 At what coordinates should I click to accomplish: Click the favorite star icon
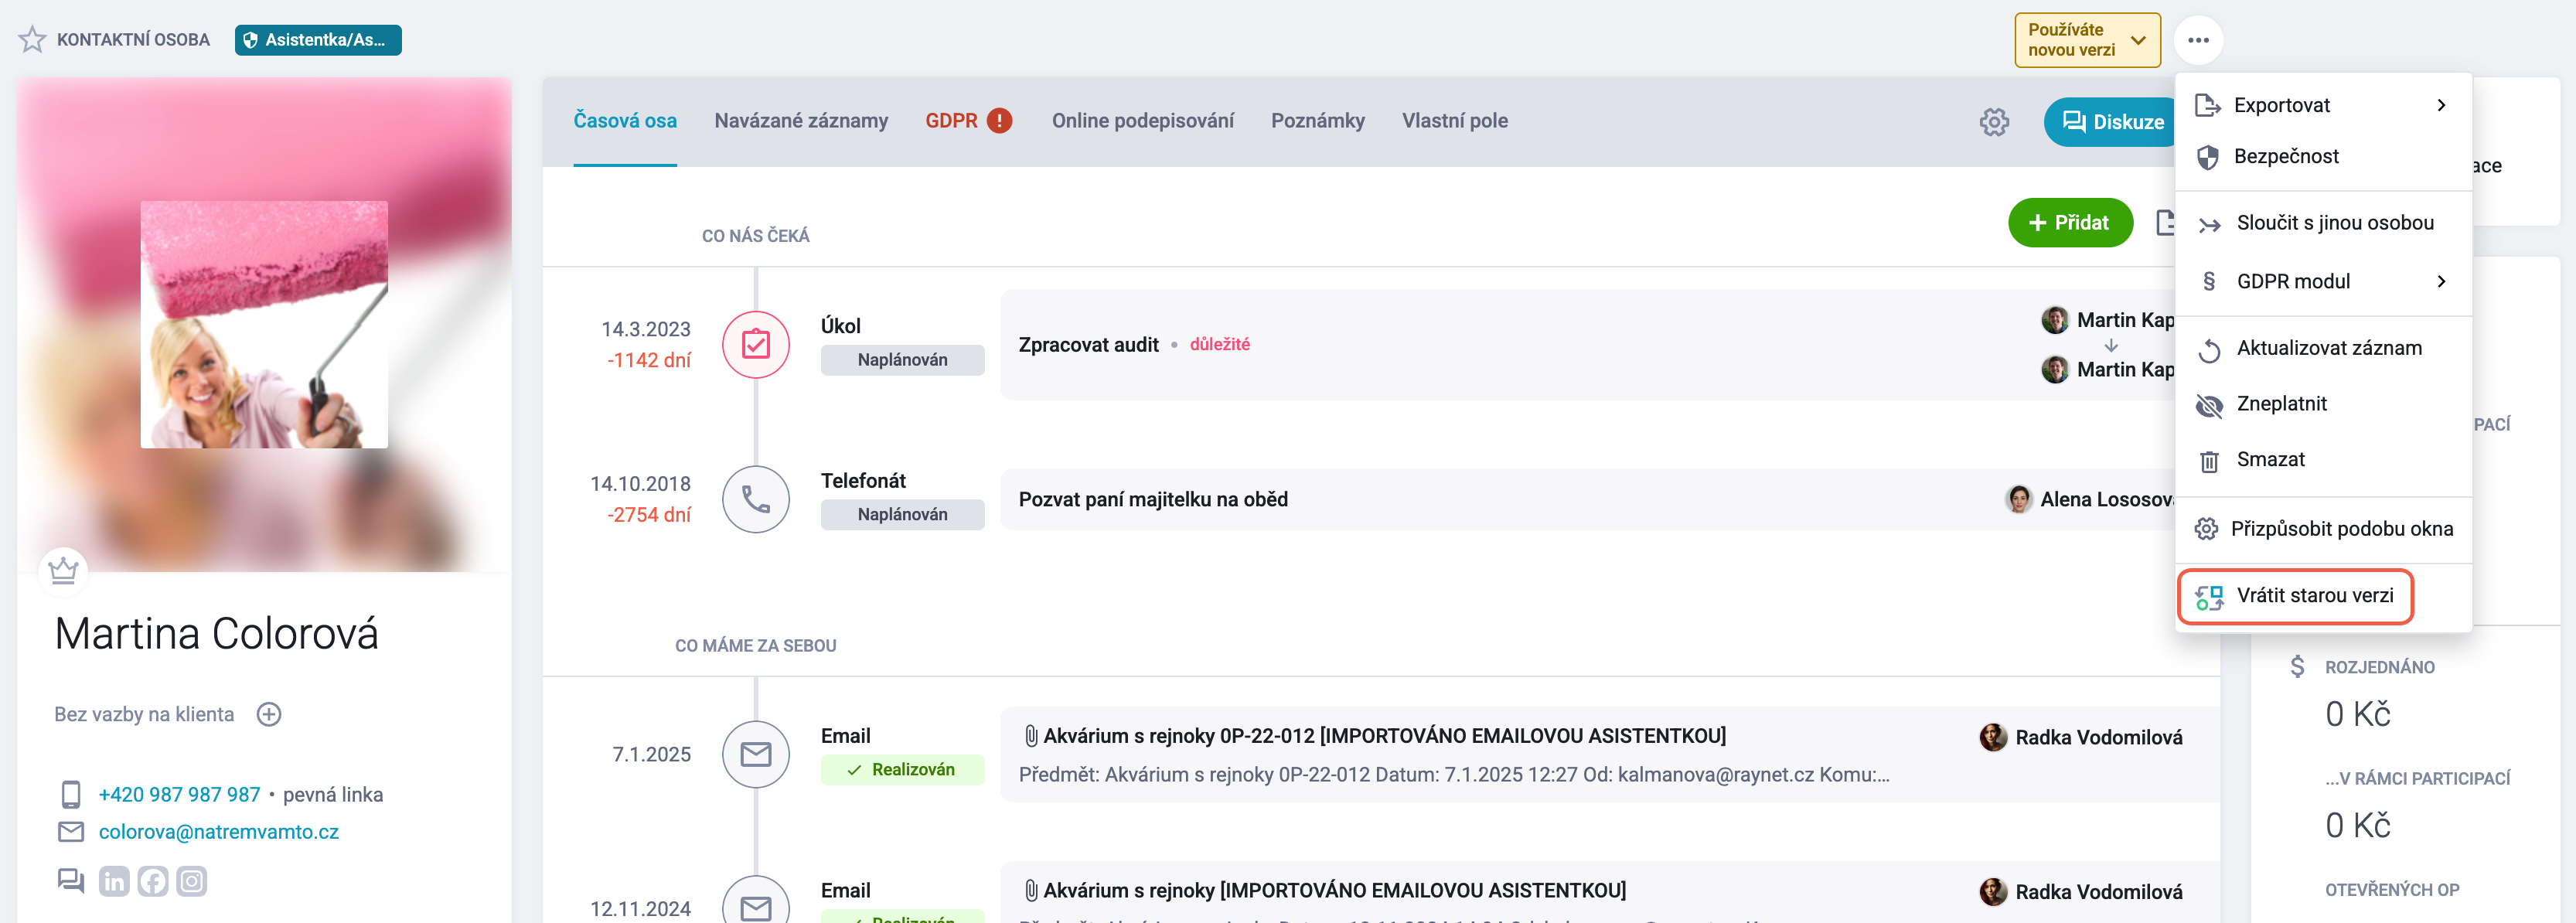pos(32,40)
